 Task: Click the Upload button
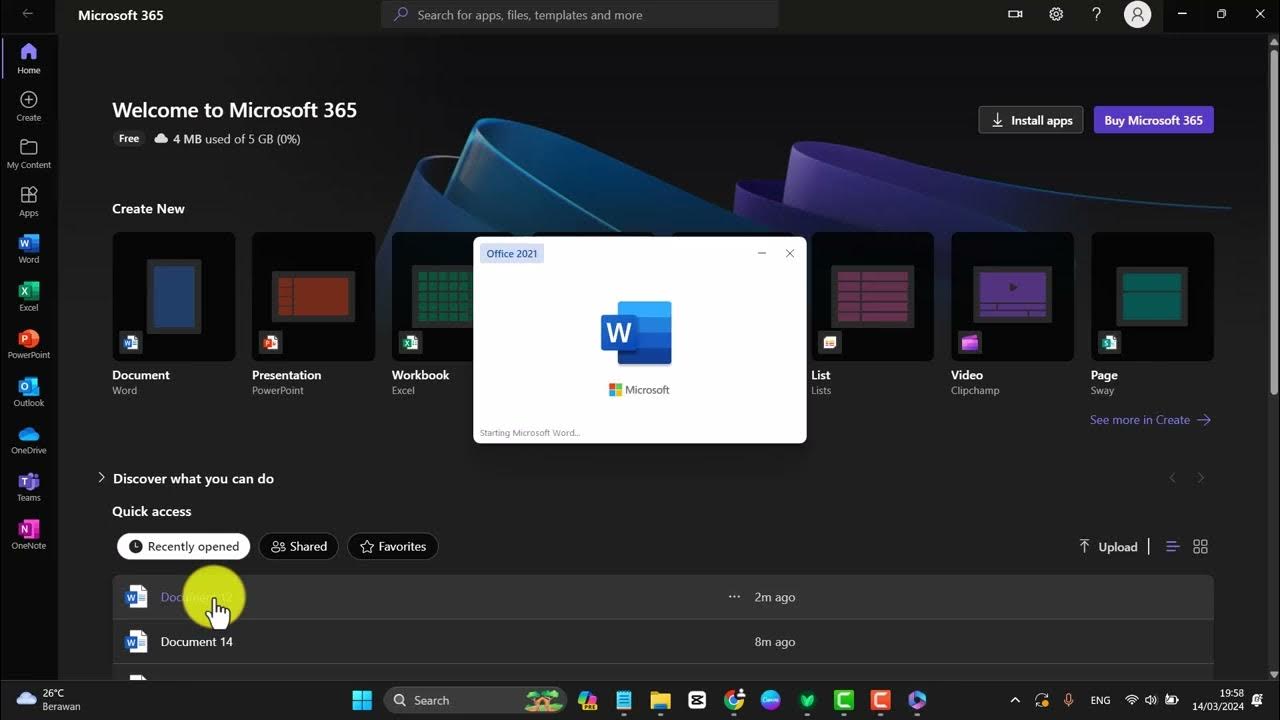(1108, 546)
